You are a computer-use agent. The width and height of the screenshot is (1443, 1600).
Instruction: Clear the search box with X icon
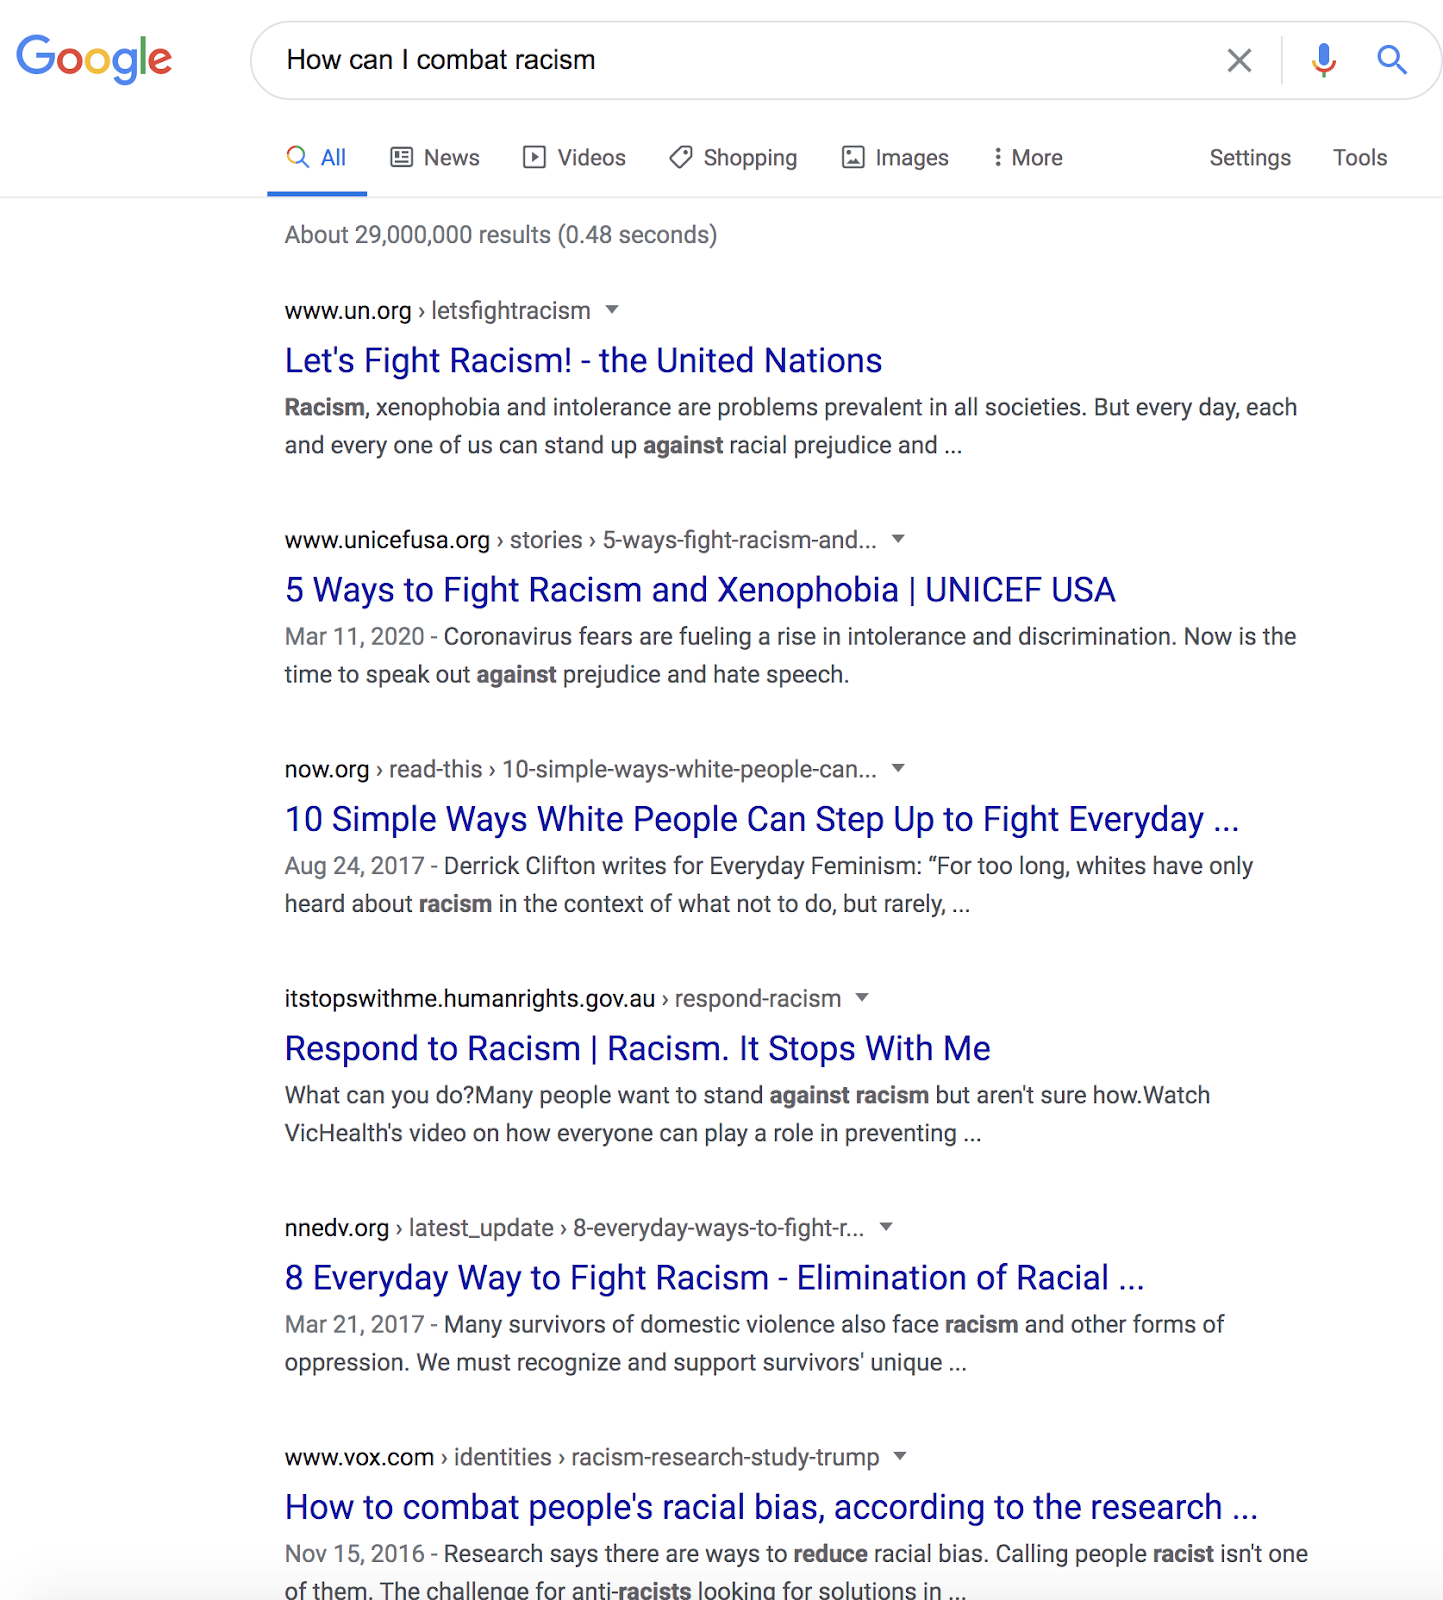[x=1239, y=61]
